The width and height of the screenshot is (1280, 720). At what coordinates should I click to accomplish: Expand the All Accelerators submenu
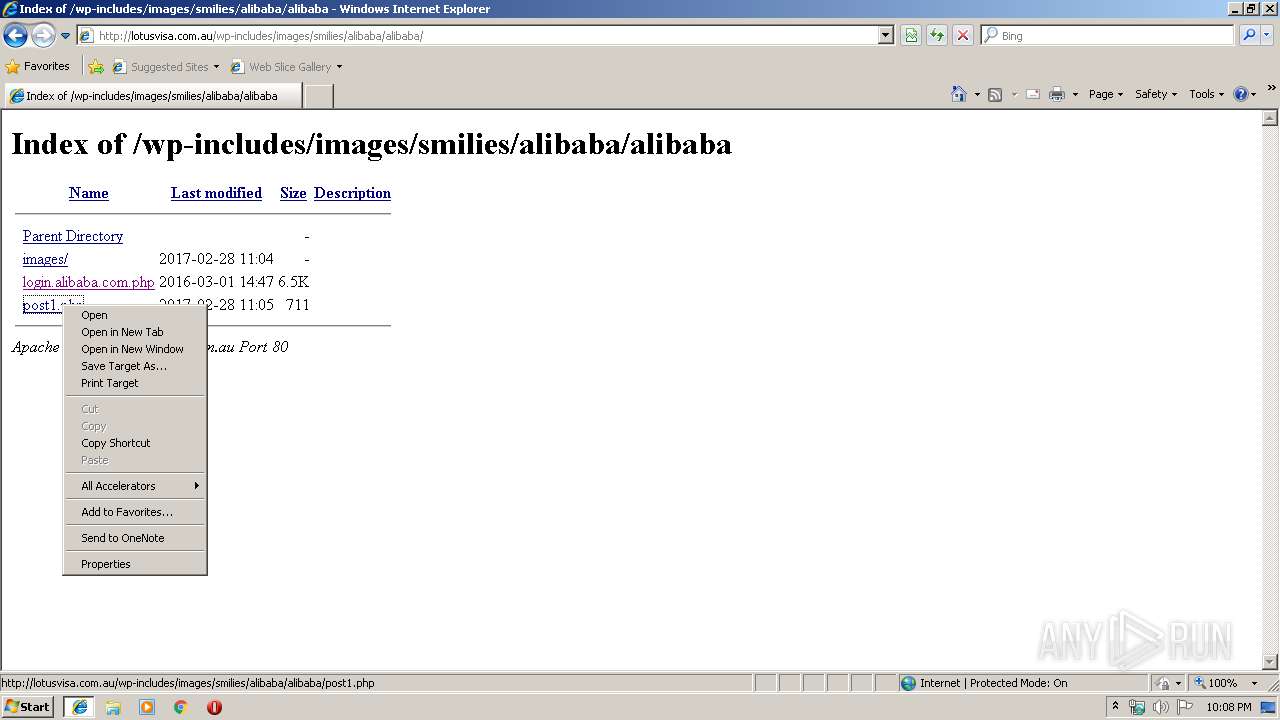(x=135, y=486)
